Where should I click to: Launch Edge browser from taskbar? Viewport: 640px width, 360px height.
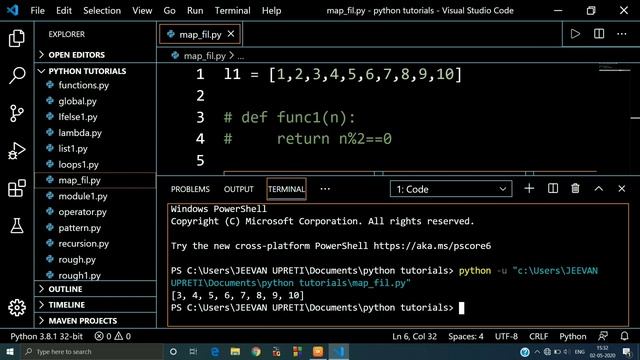click(215, 351)
